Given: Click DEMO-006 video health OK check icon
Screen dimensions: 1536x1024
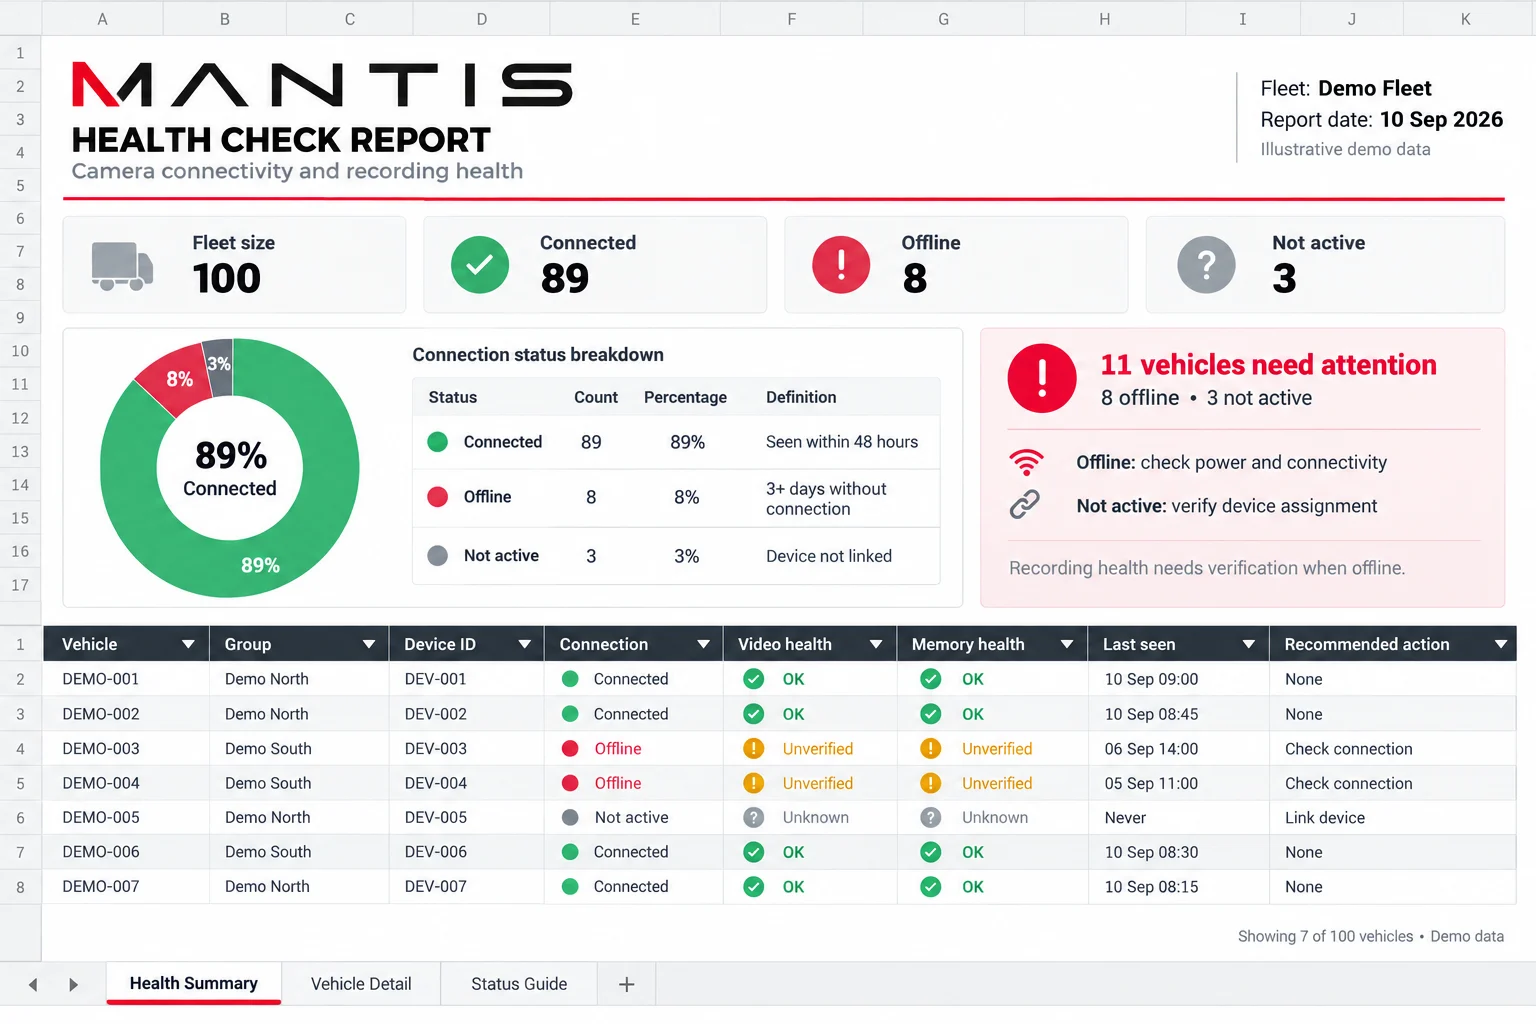Looking at the screenshot, I should (754, 852).
